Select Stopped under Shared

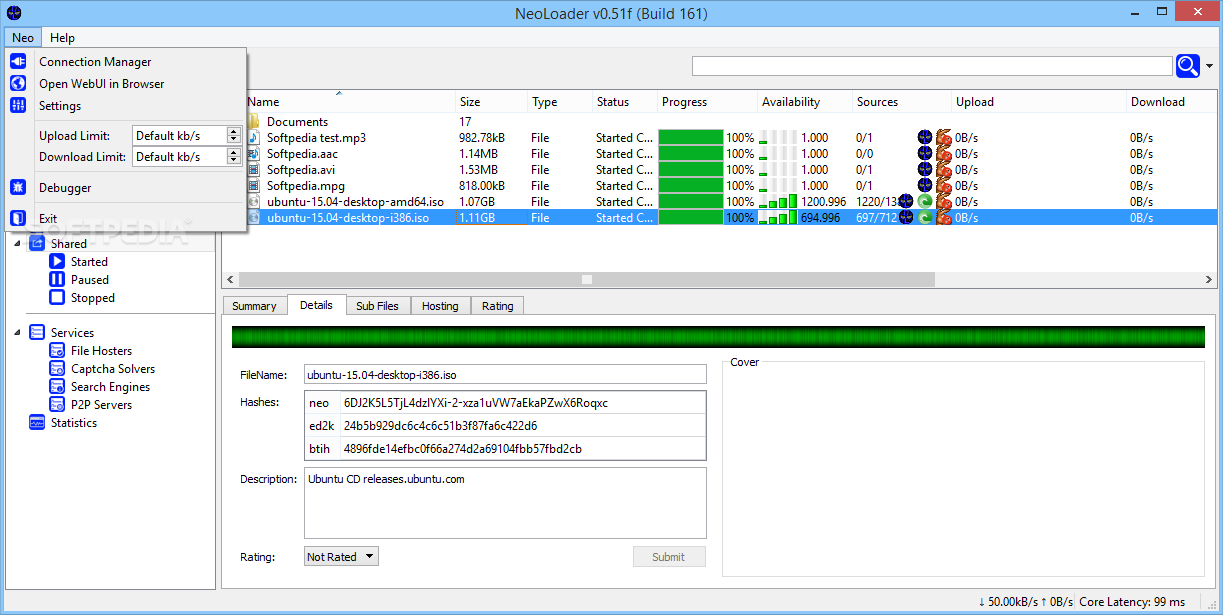tap(93, 298)
